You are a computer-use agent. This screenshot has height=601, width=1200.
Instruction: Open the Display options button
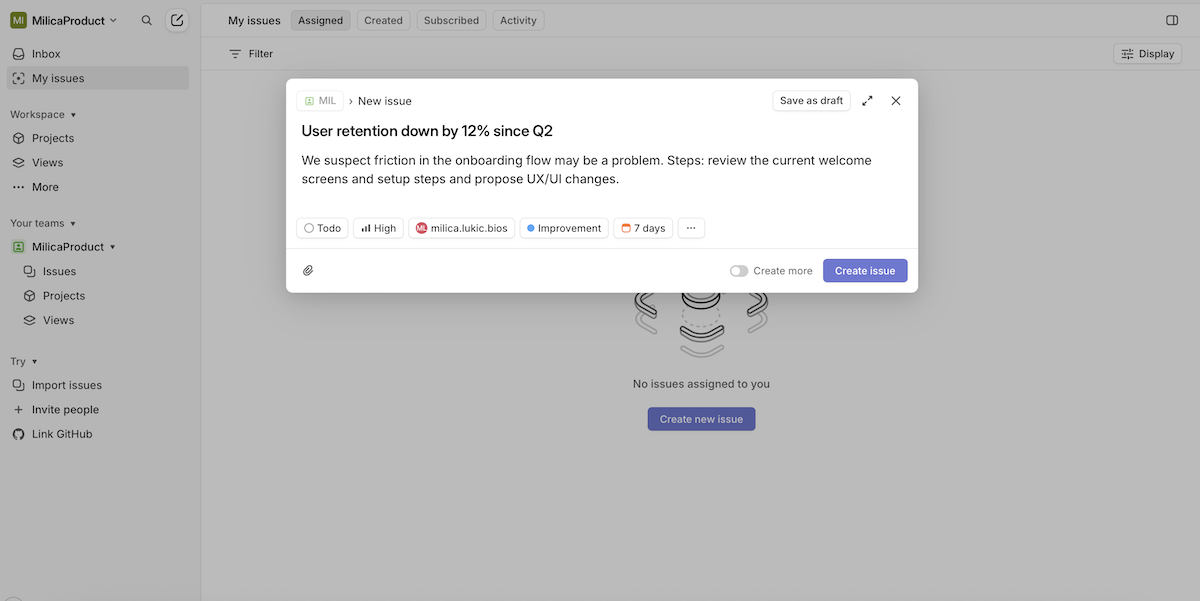(1147, 54)
